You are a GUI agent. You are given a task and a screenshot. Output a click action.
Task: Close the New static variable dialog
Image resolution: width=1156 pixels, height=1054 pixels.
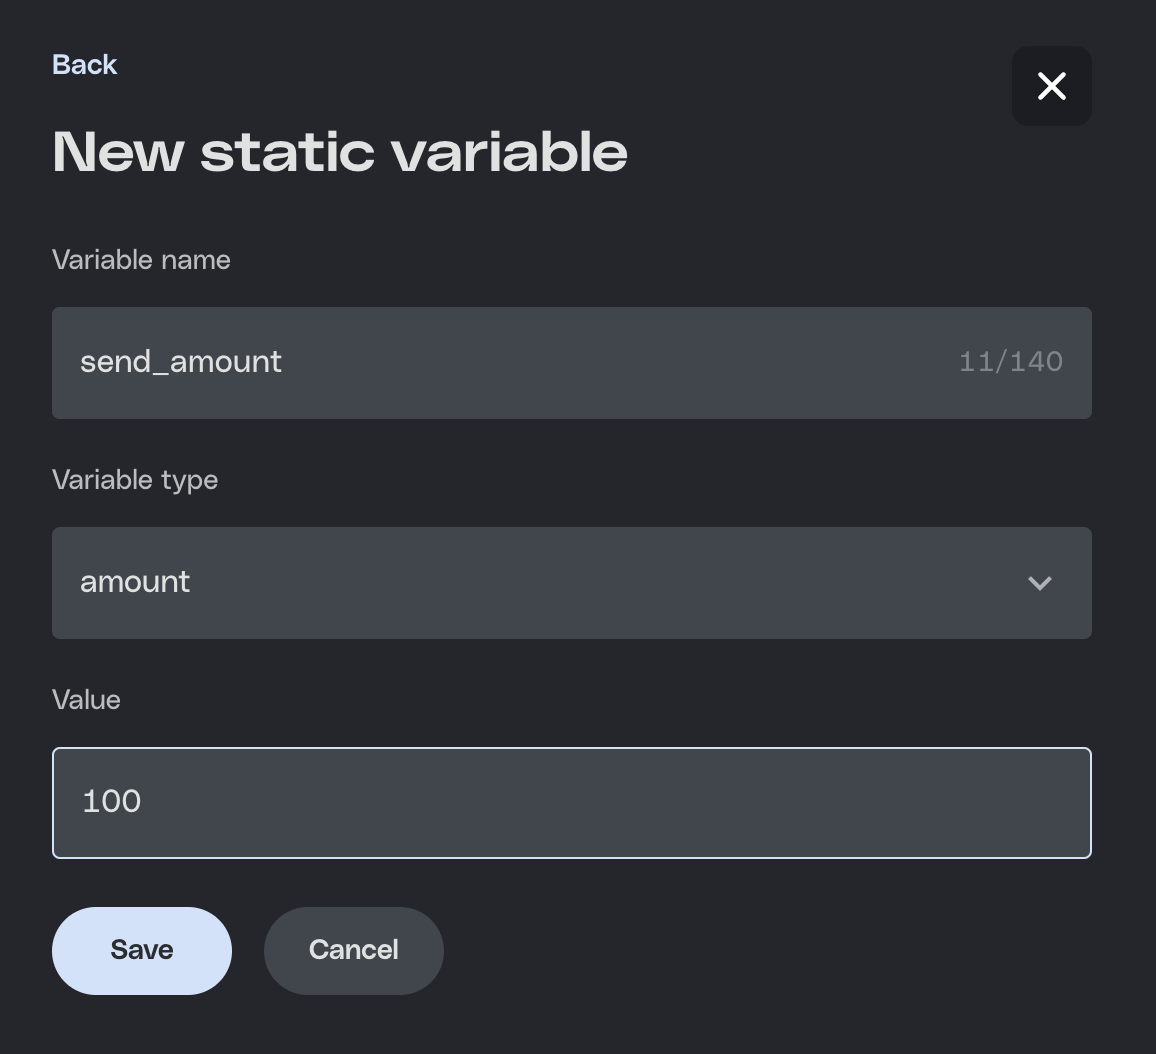[1051, 86]
